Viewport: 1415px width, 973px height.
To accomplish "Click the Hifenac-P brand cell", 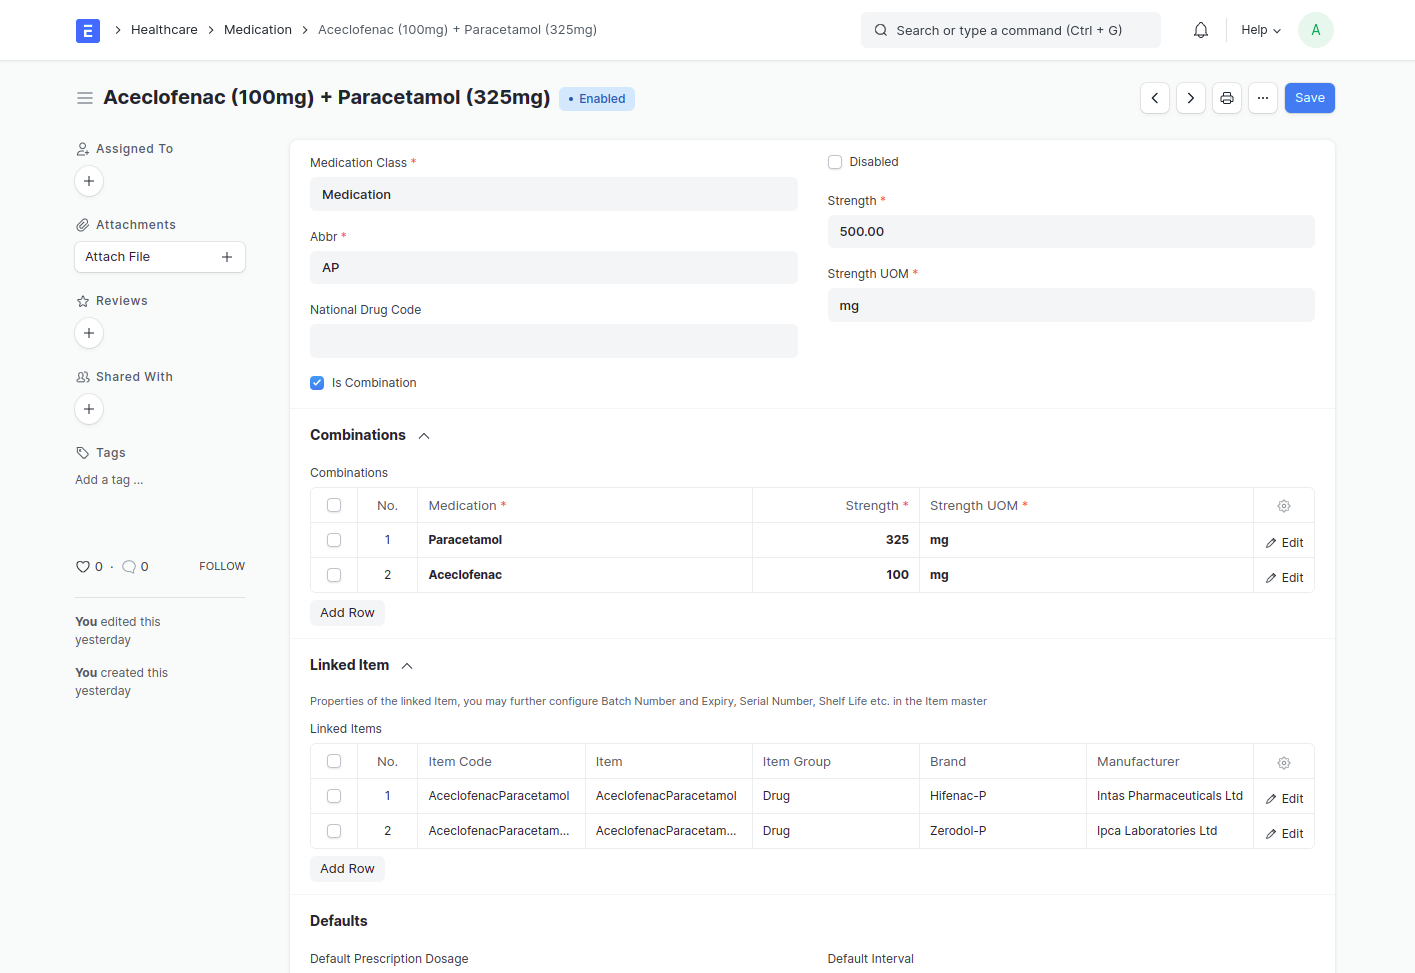I will click(x=1003, y=796).
